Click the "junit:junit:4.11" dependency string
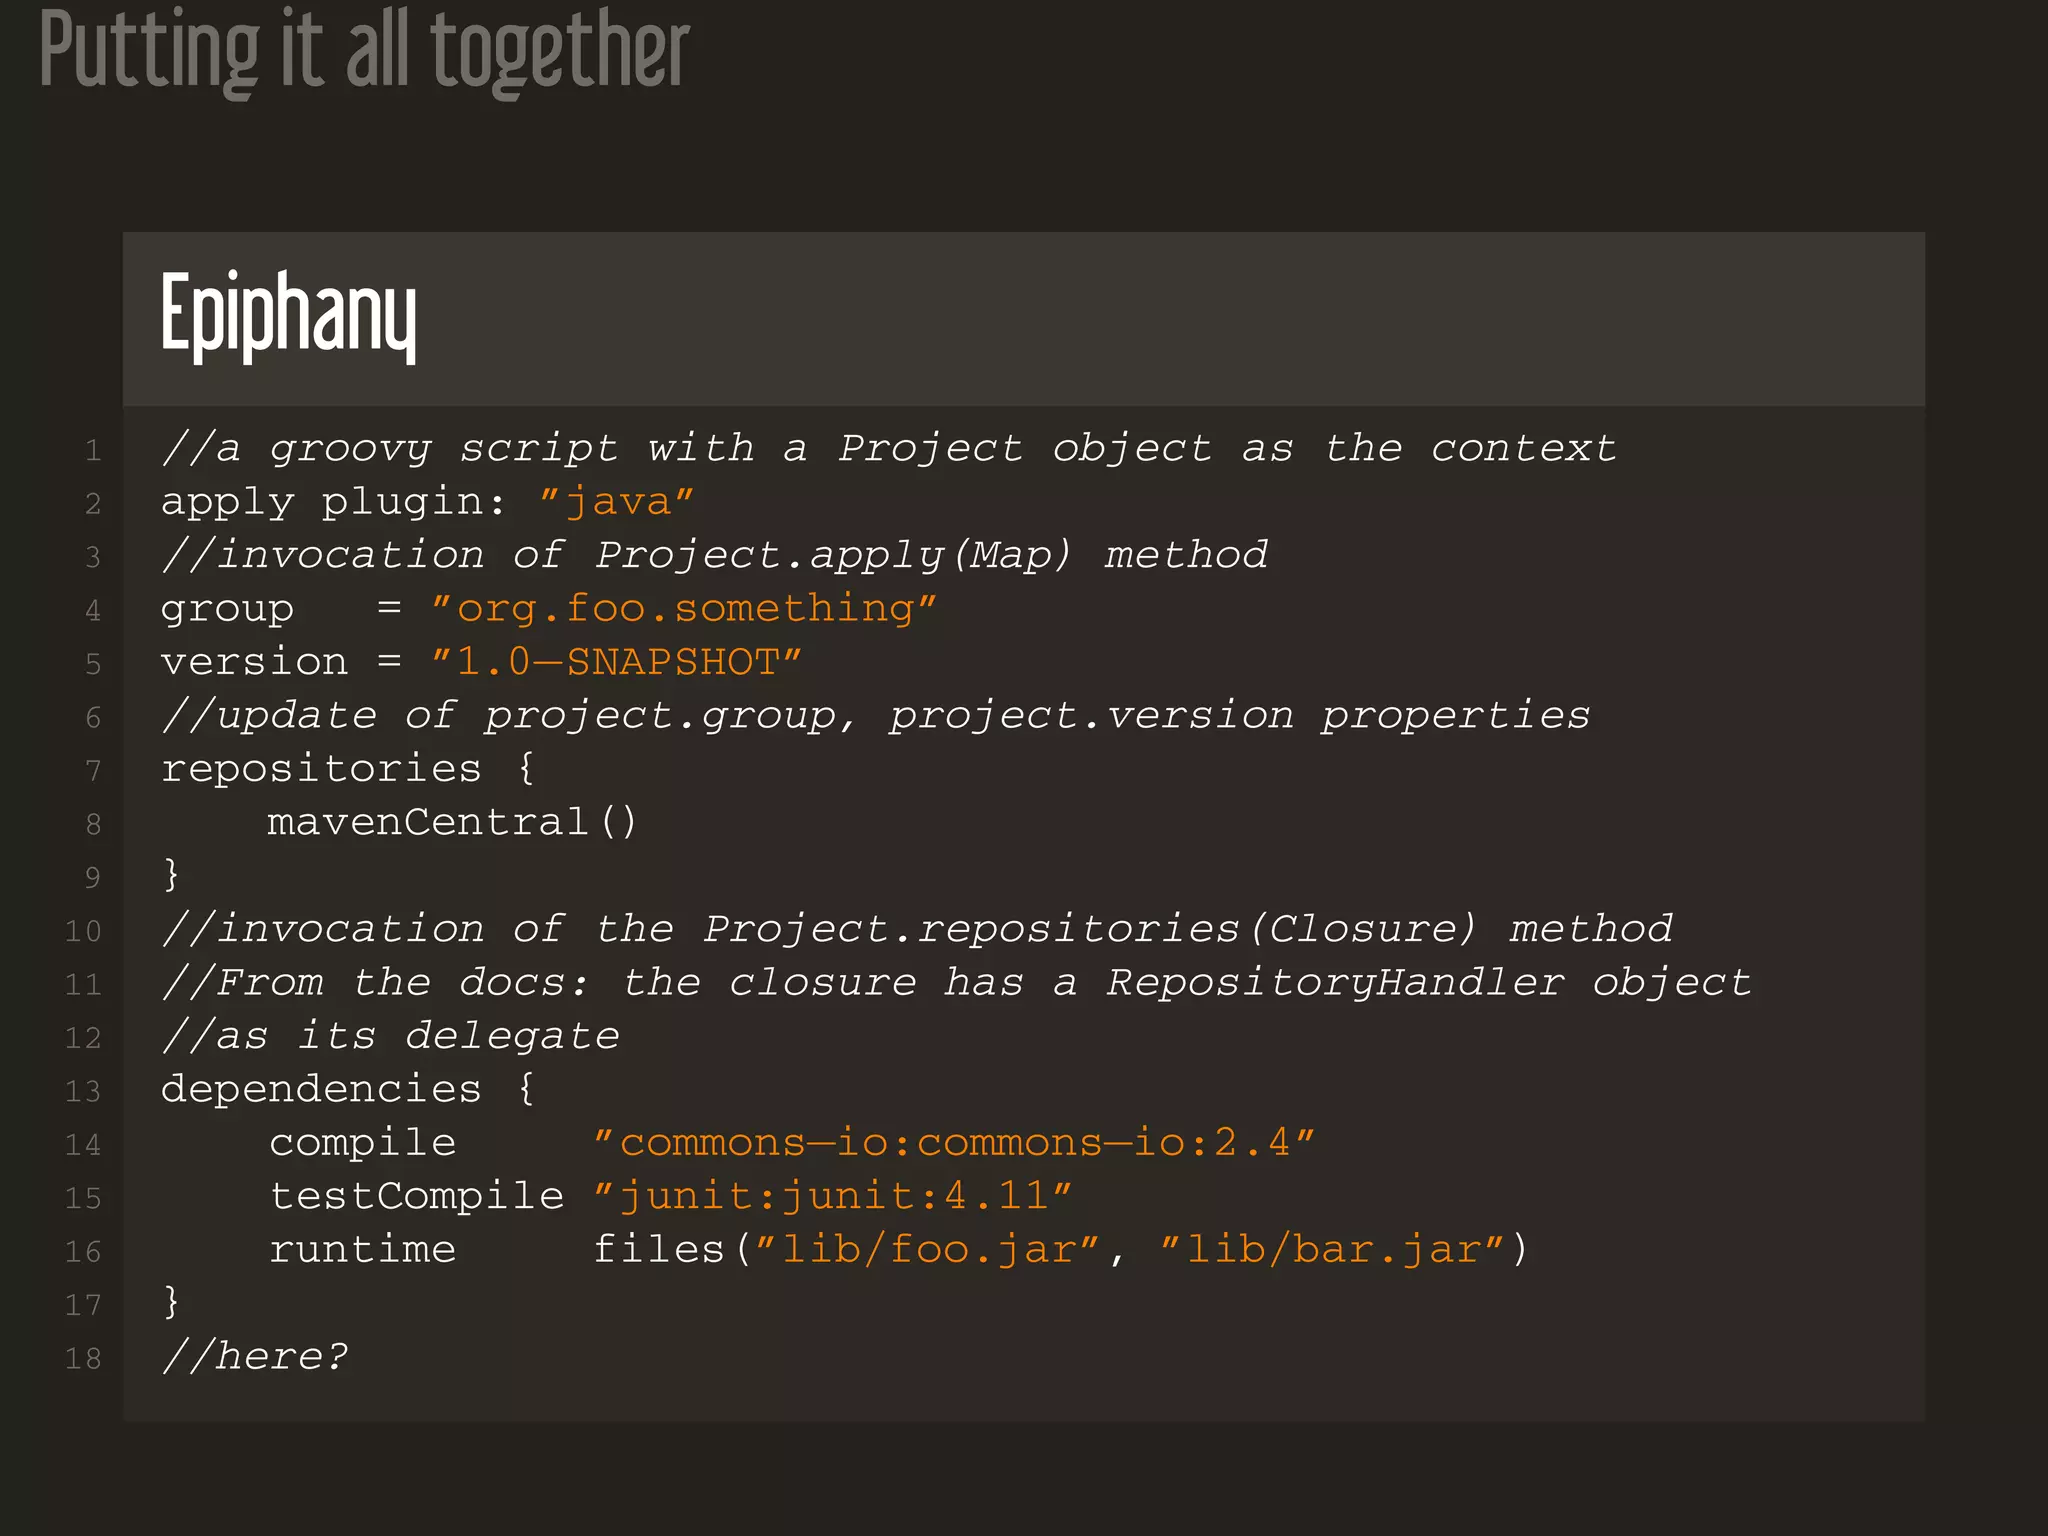 tap(832, 1196)
